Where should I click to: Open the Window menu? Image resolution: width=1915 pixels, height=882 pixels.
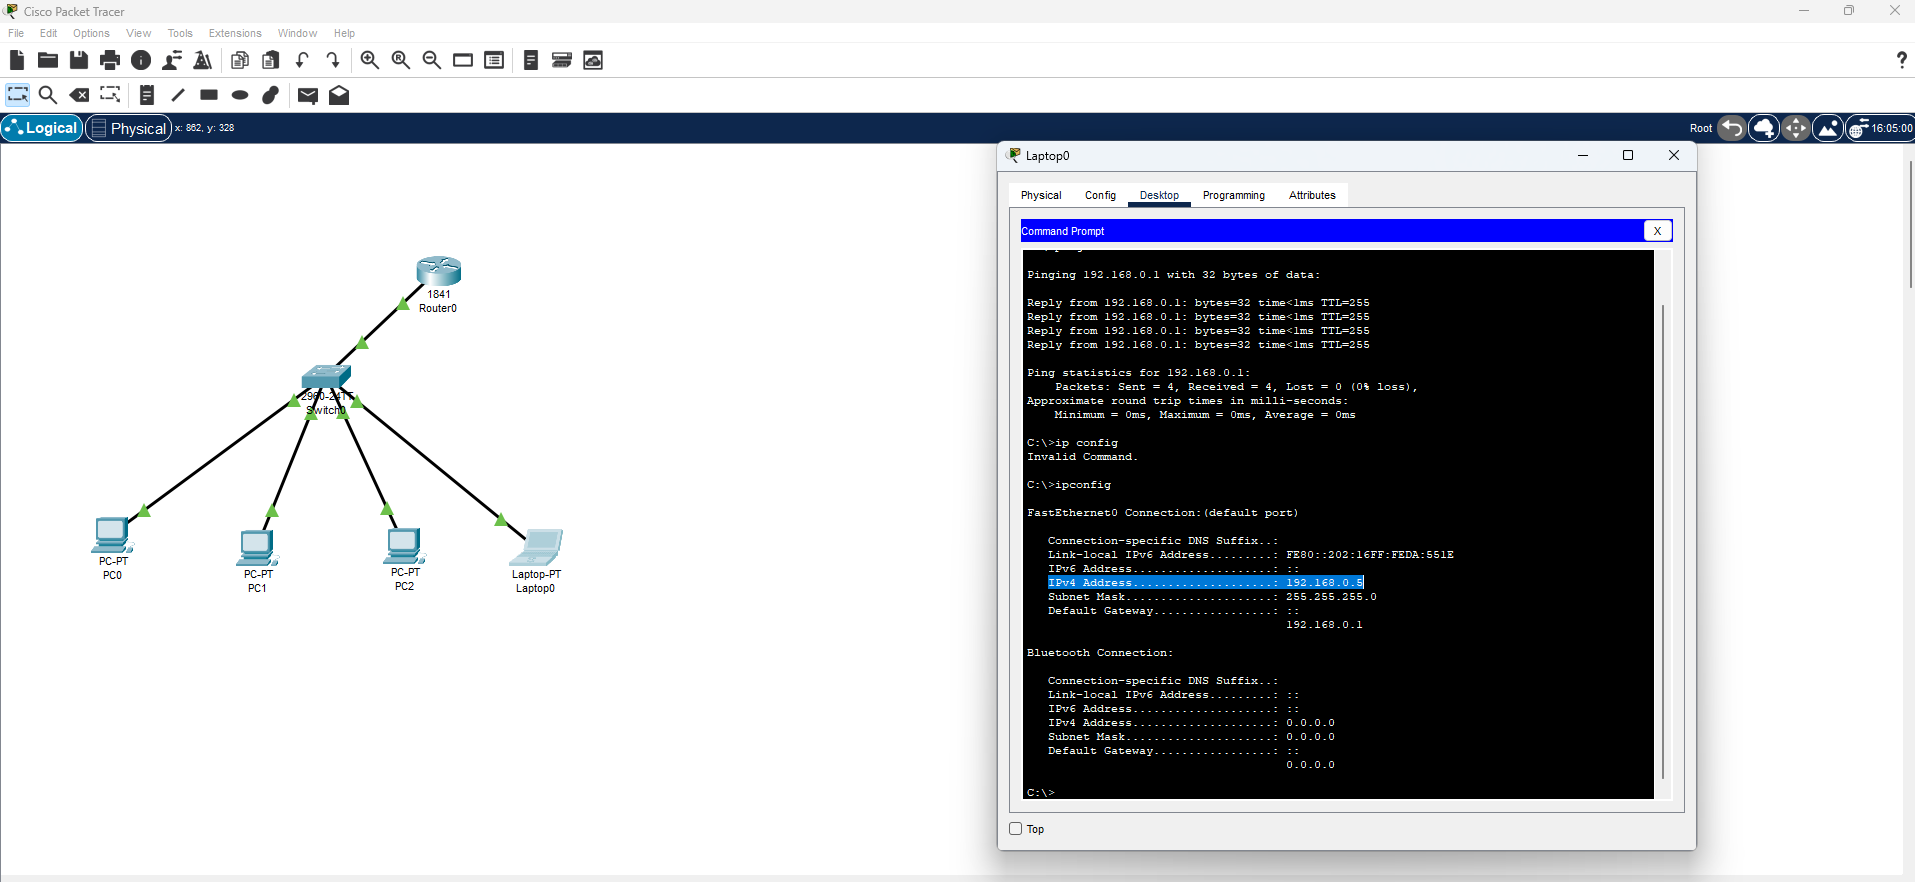pyautogui.click(x=297, y=33)
